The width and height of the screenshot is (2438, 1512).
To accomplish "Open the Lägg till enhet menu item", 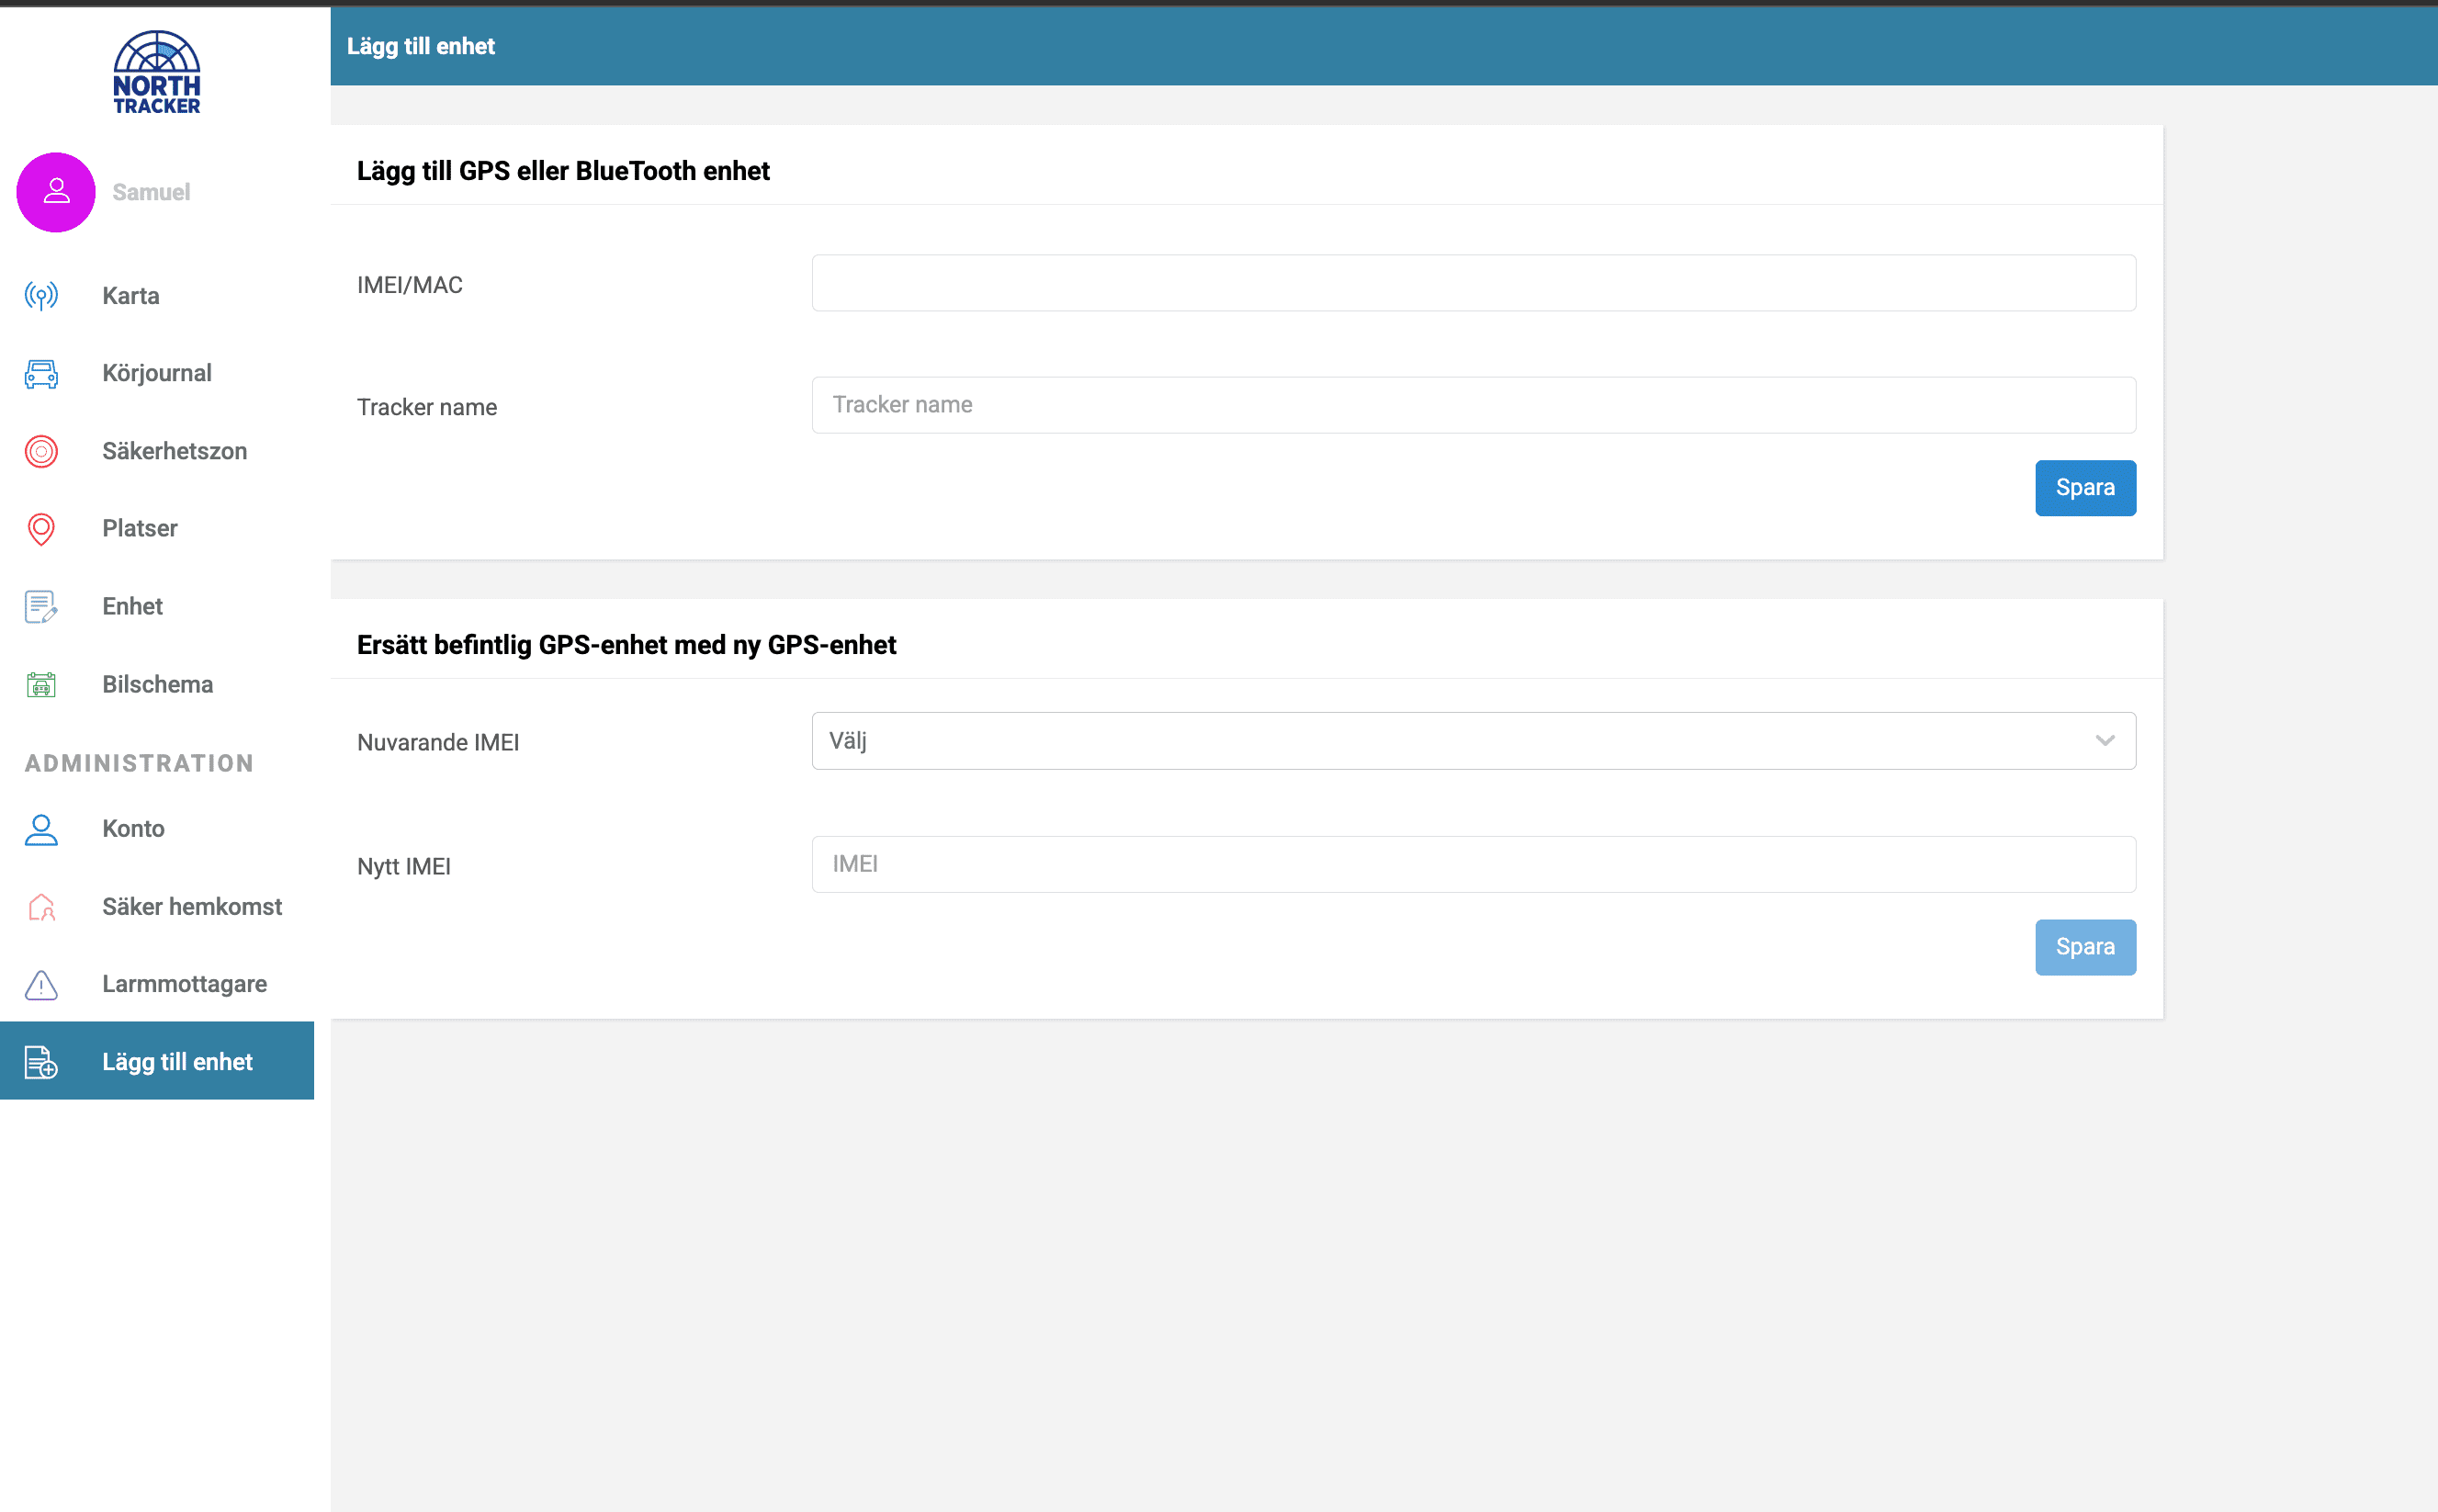I will pos(177,1062).
